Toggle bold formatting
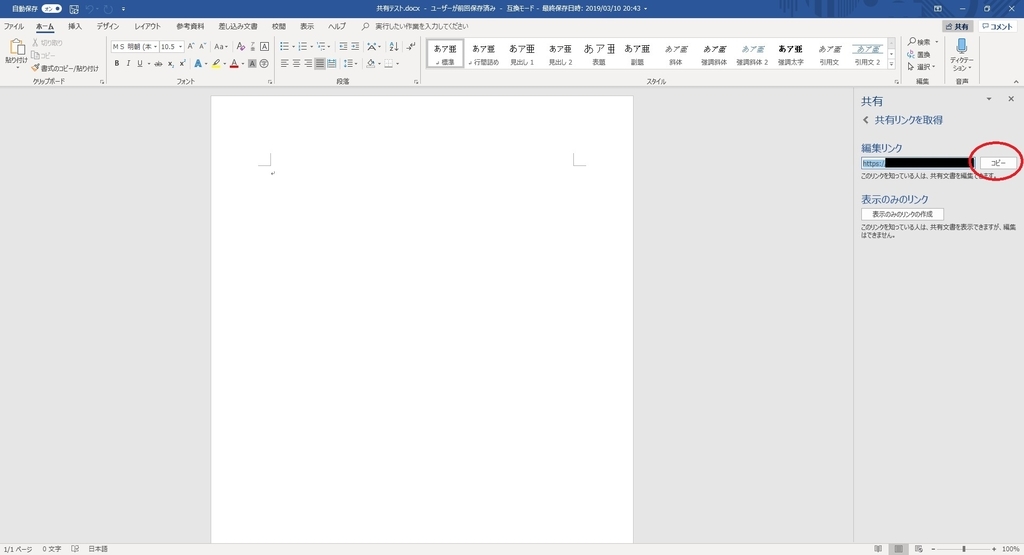The height and width of the screenshot is (555, 1024). [x=117, y=63]
